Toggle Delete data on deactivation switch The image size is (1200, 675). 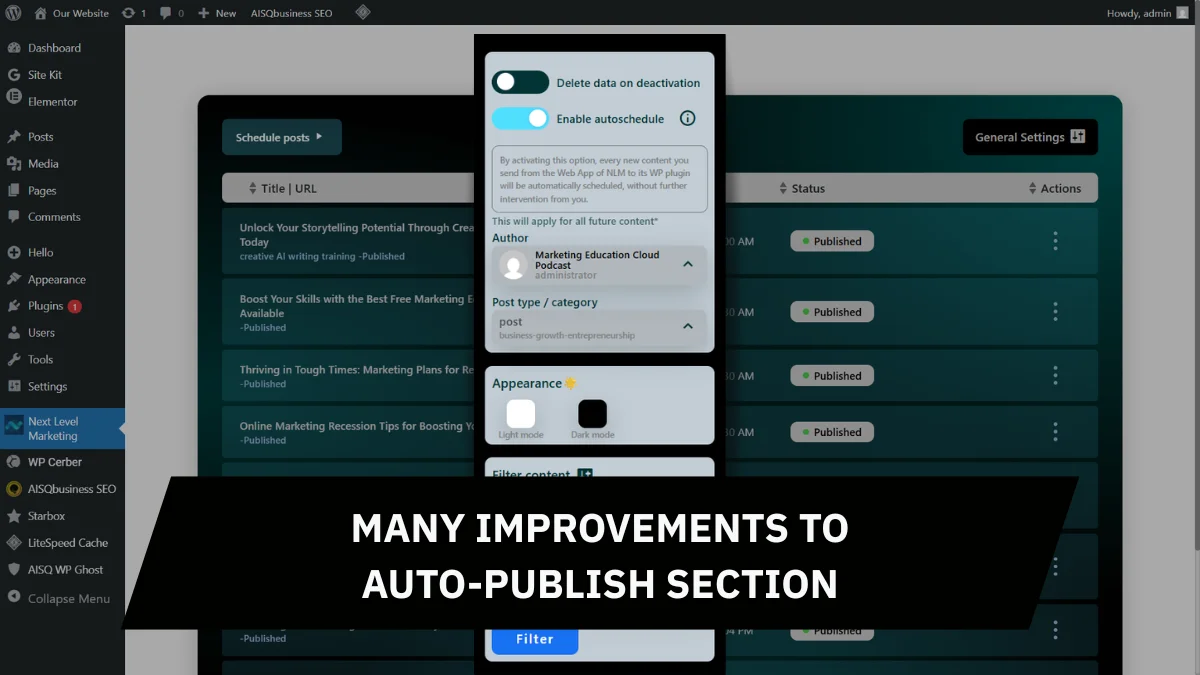520,82
